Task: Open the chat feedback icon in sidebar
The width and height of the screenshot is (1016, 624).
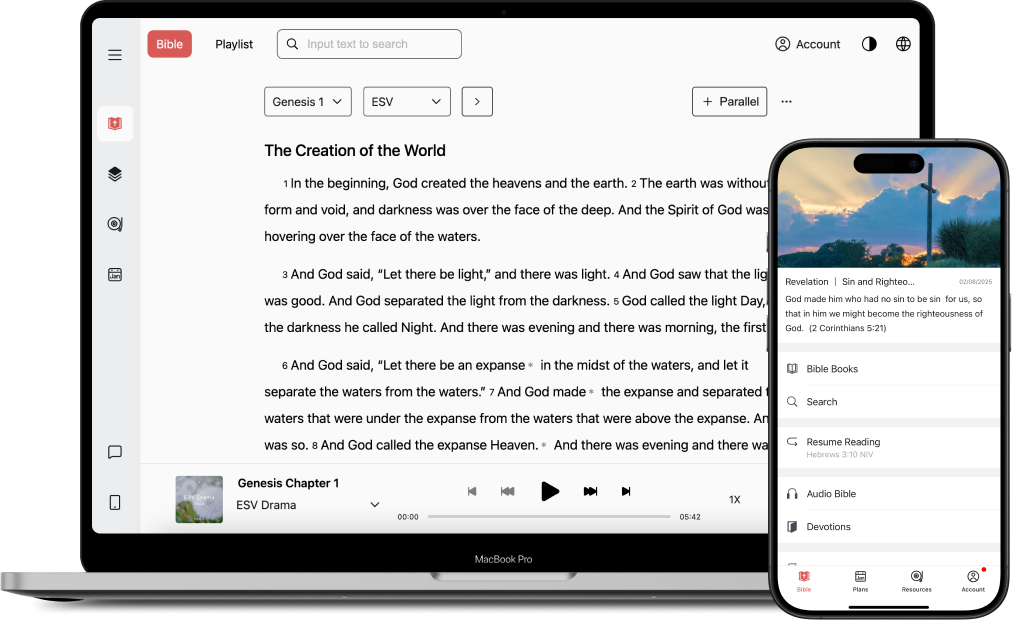Action: (115, 452)
